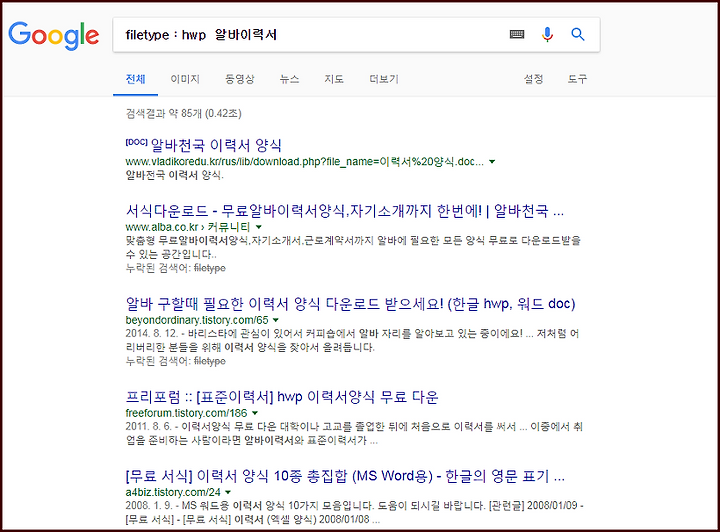720x532 pixels.
Task: Open the 지도 tab
Action: pyautogui.click(x=334, y=79)
